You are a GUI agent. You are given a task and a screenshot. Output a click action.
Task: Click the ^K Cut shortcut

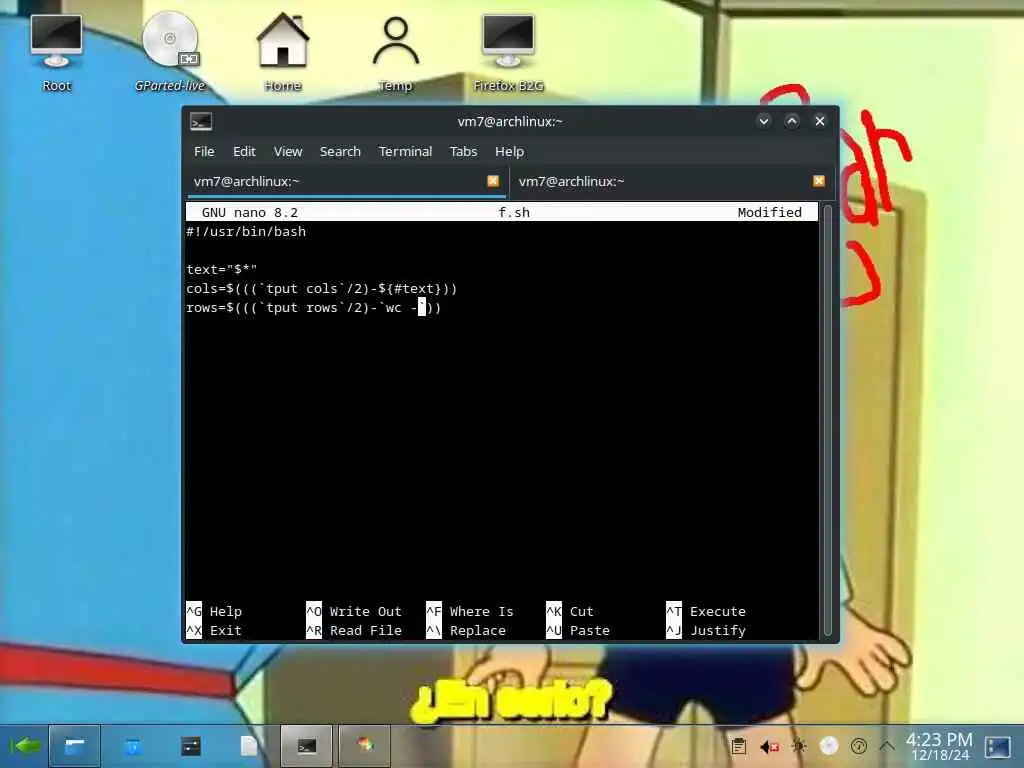click(x=570, y=612)
